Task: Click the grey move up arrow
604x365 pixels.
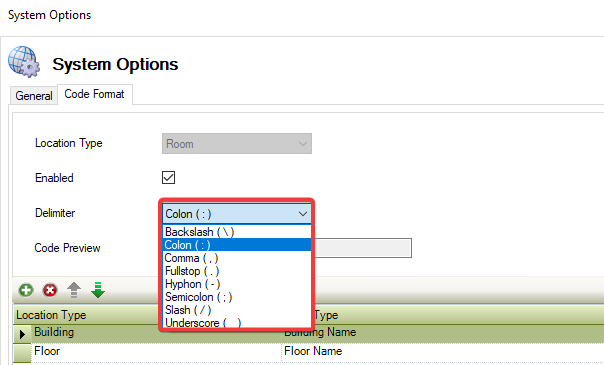Action: tap(74, 290)
